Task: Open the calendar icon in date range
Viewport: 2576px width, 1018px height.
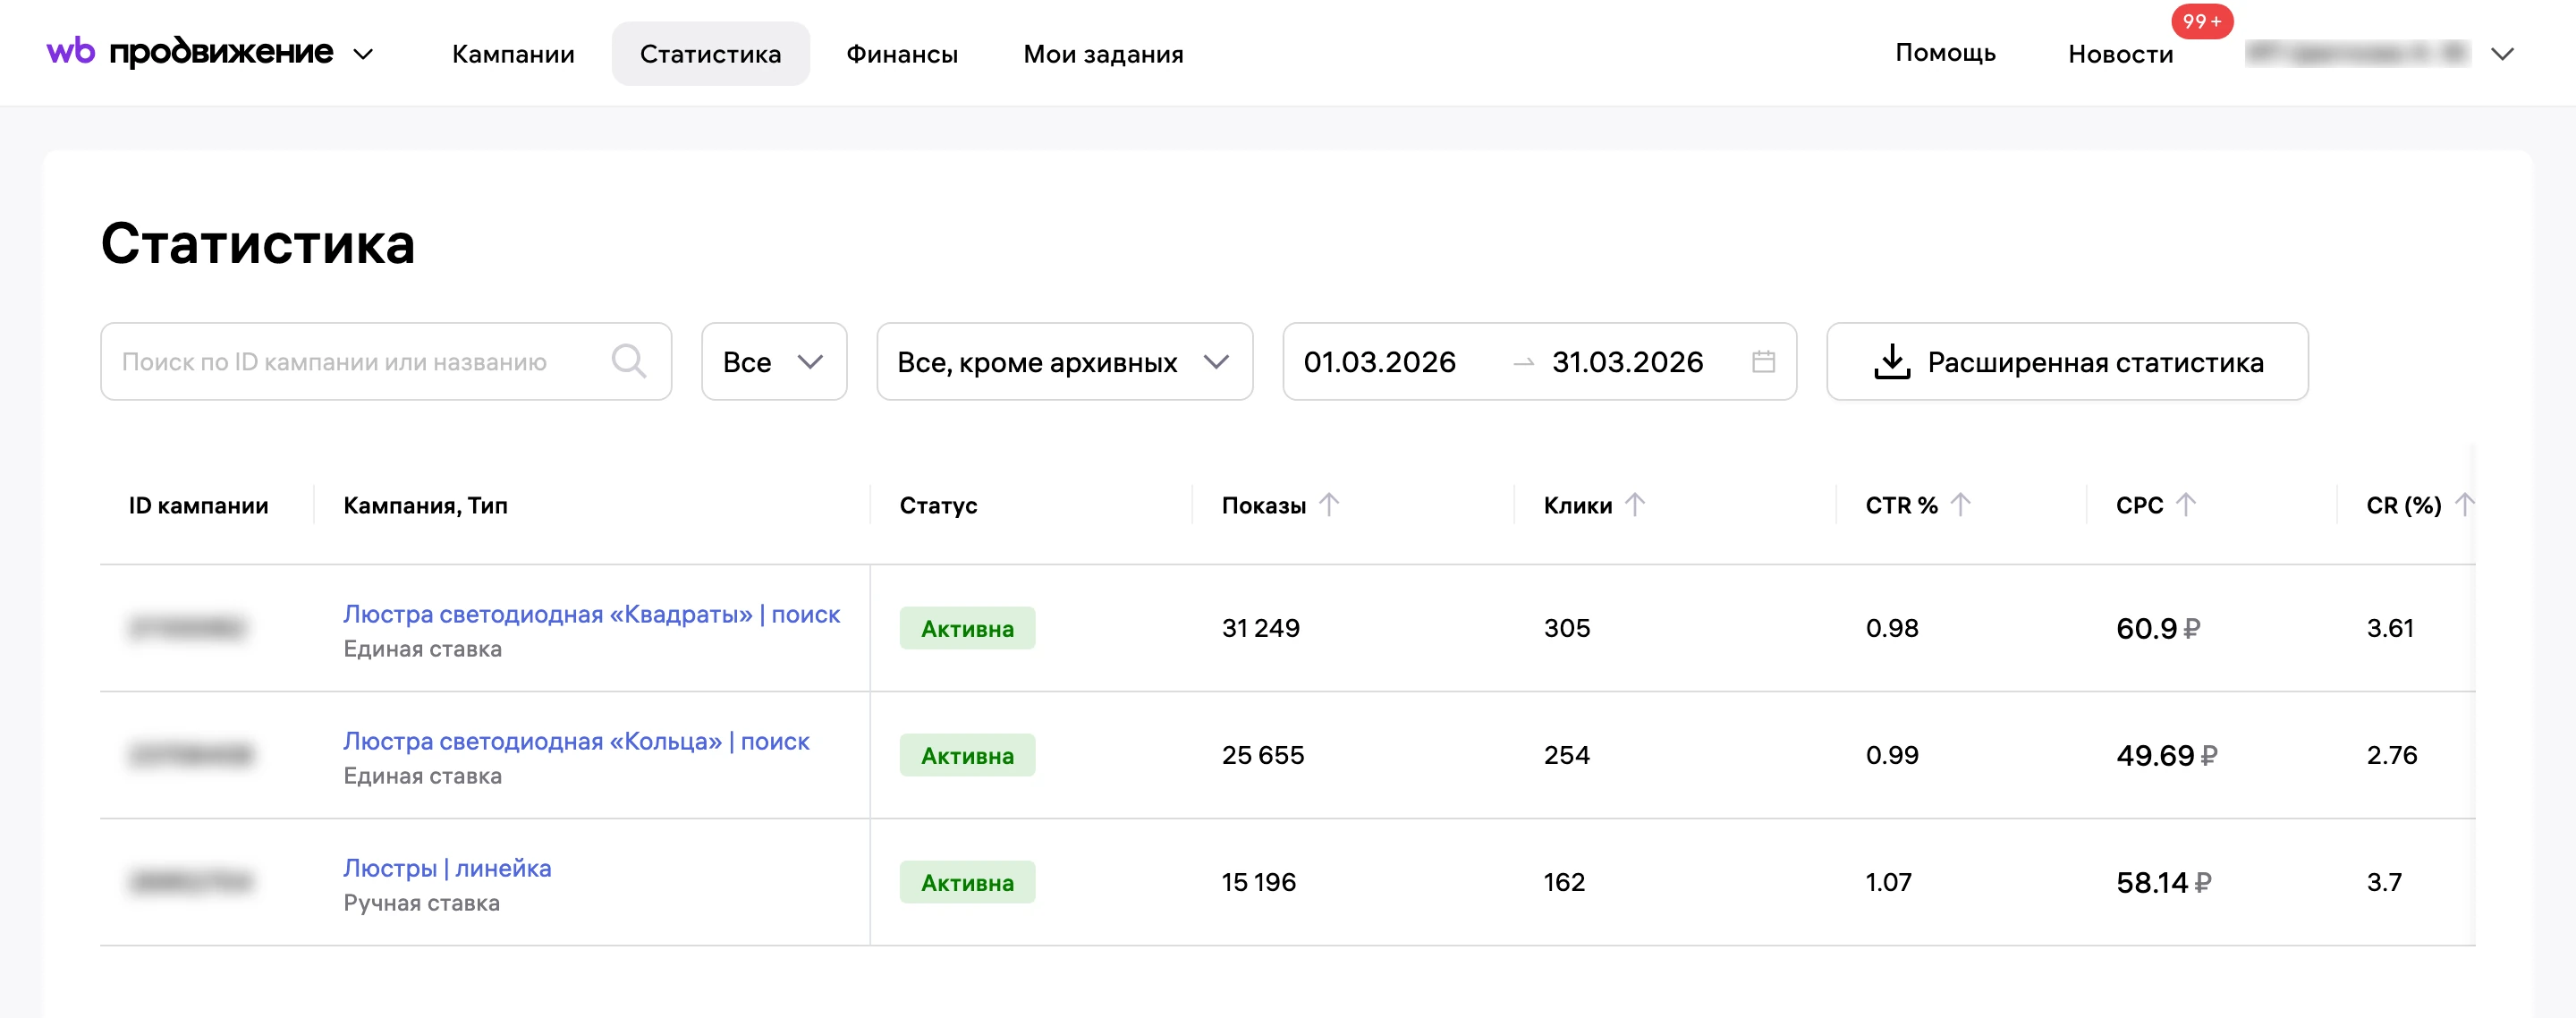Action: tap(1763, 361)
